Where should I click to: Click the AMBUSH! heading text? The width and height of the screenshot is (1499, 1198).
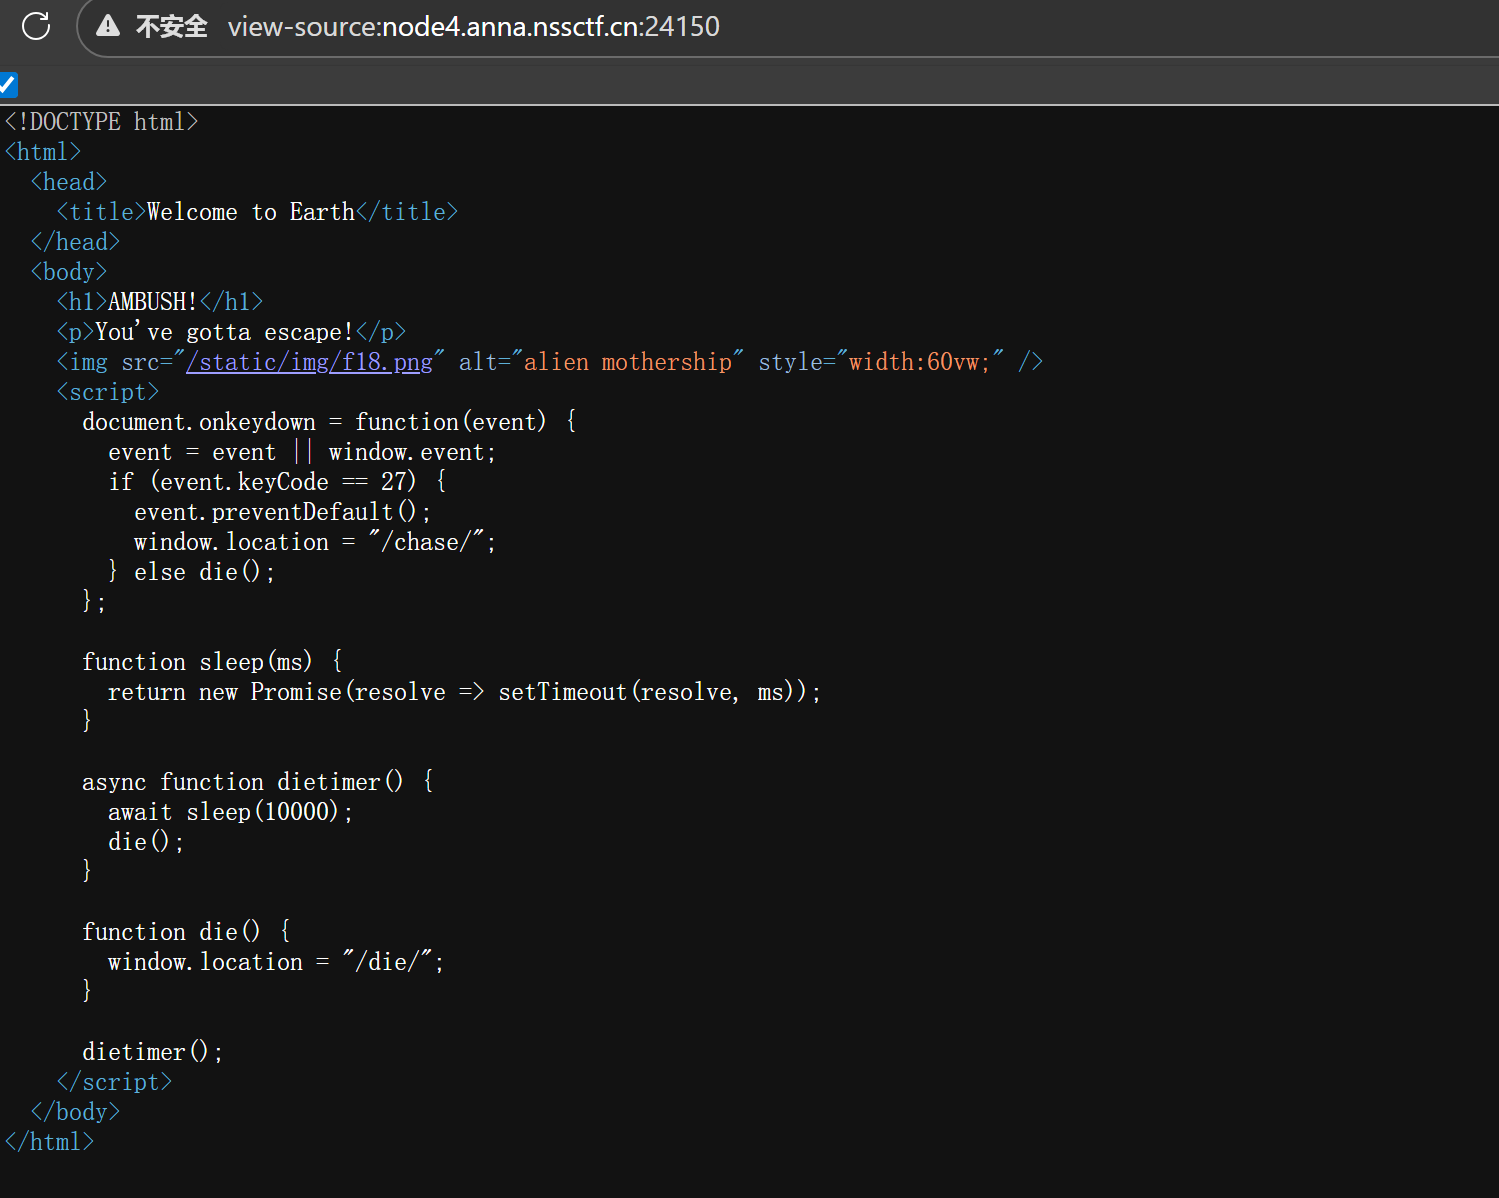coord(152,302)
